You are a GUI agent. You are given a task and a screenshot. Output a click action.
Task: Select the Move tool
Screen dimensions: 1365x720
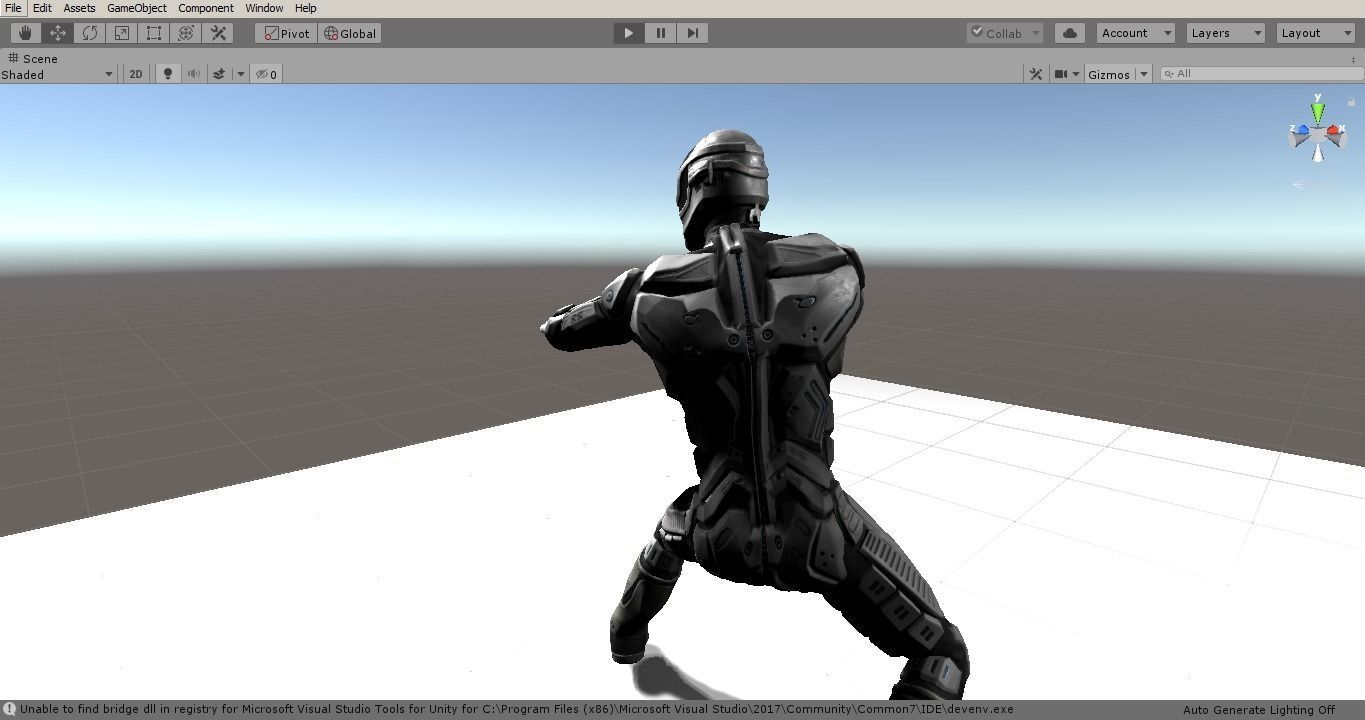pos(57,33)
